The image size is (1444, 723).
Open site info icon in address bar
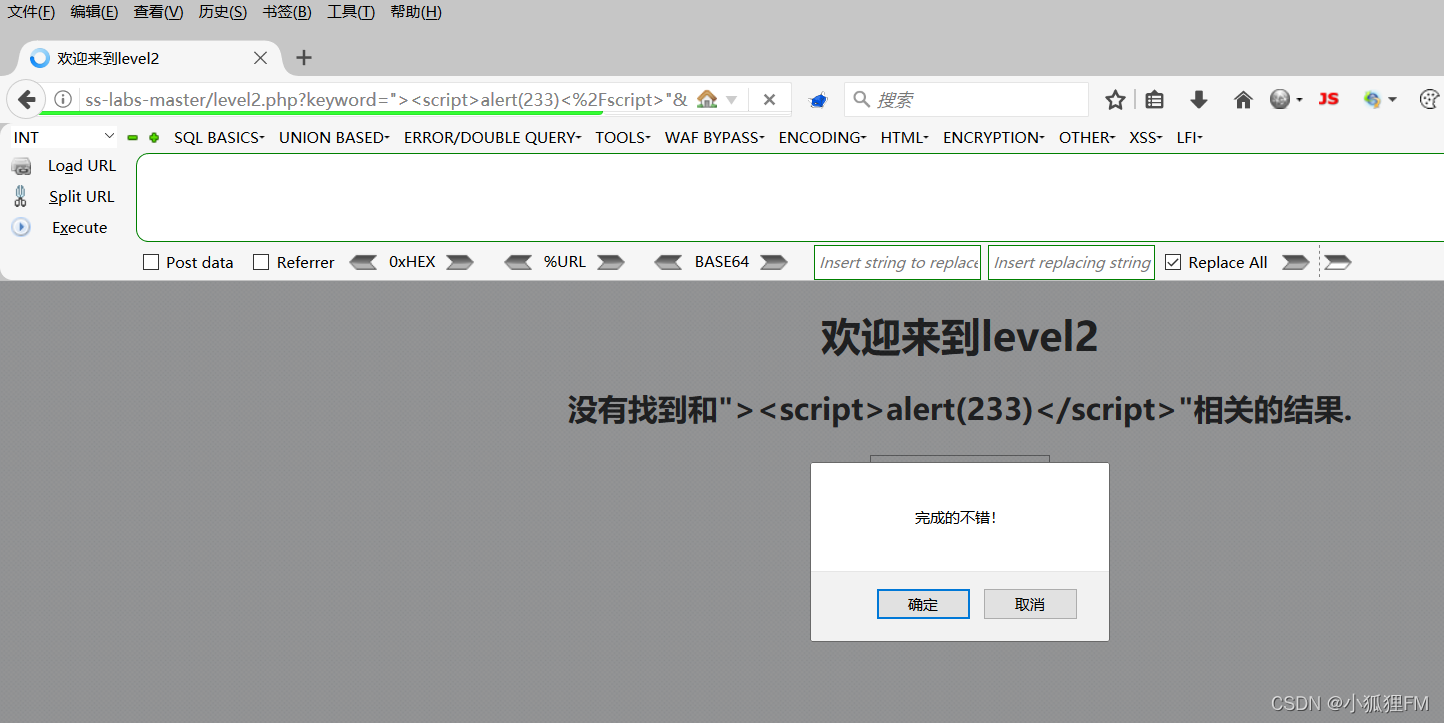(x=63, y=100)
